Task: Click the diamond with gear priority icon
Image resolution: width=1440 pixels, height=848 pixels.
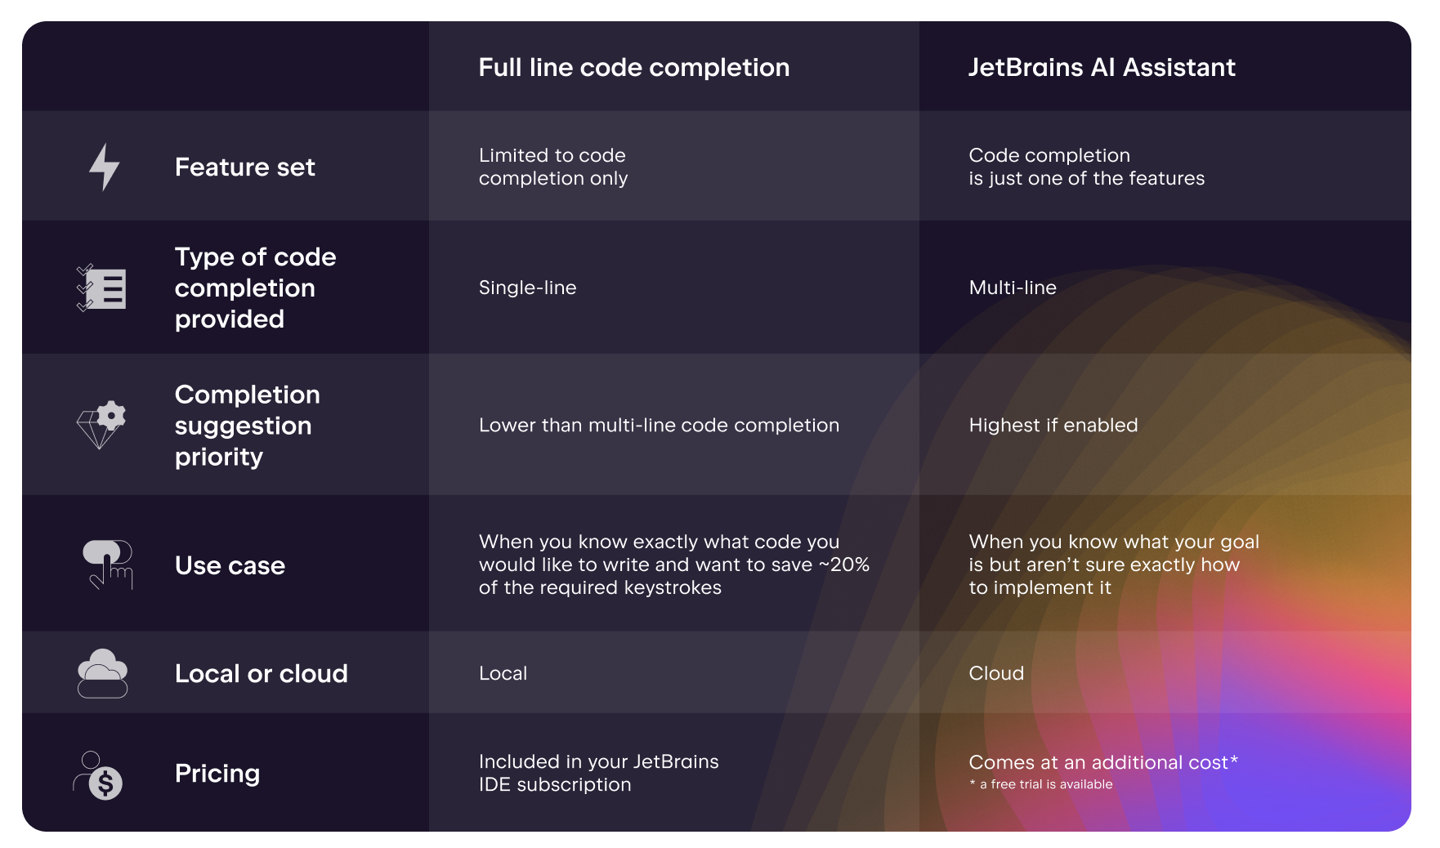Action: (101, 425)
